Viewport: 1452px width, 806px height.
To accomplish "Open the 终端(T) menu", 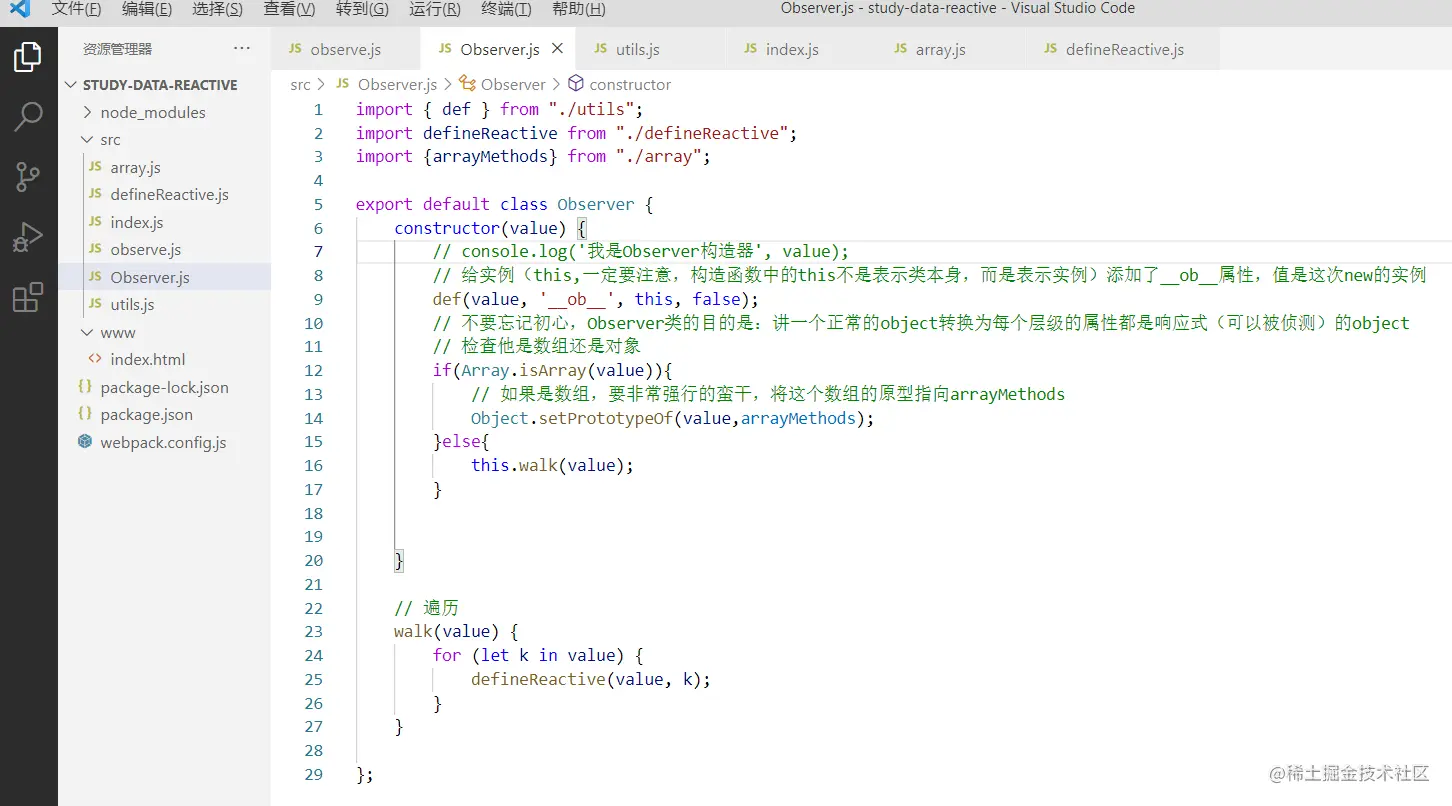I will [x=505, y=9].
